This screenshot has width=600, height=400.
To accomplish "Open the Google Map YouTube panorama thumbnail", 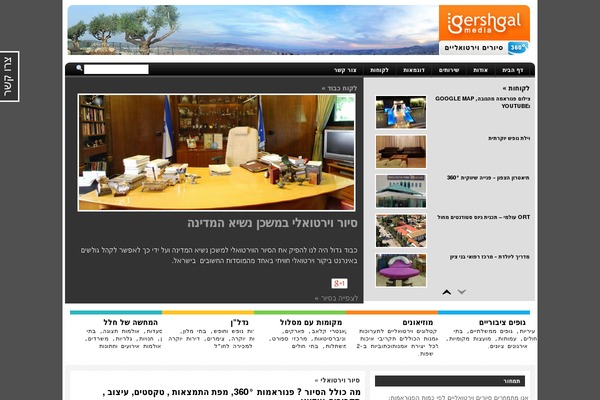I will click(x=401, y=112).
